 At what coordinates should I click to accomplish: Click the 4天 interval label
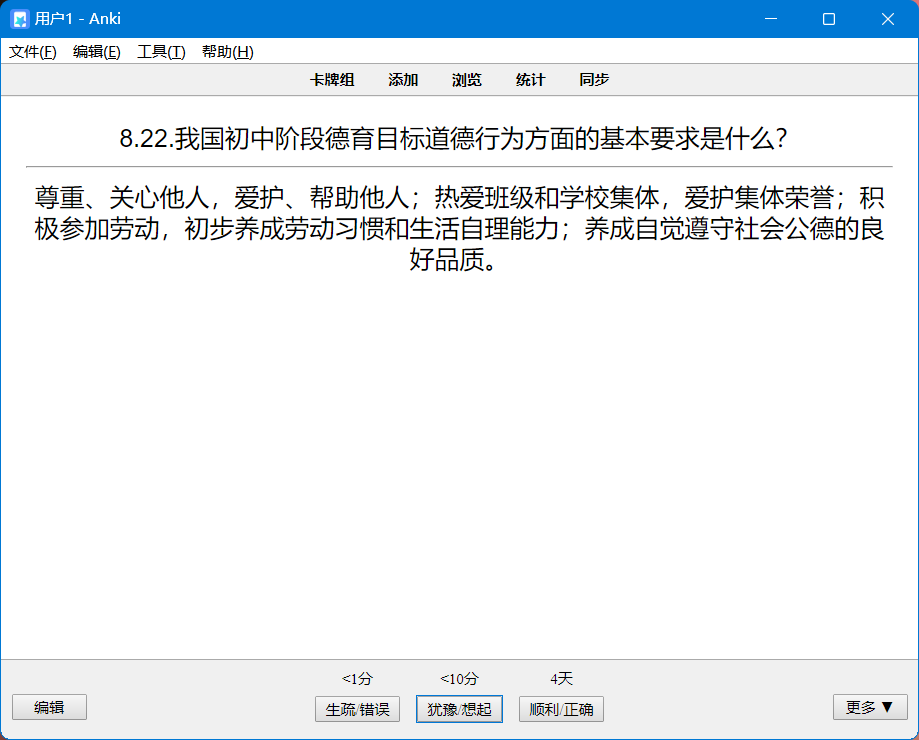pos(561,678)
